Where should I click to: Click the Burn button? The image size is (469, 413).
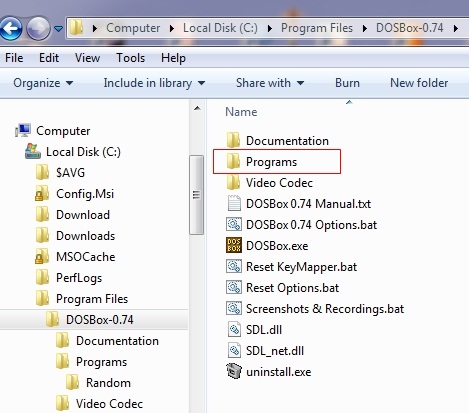pyautogui.click(x=347, y=83)
